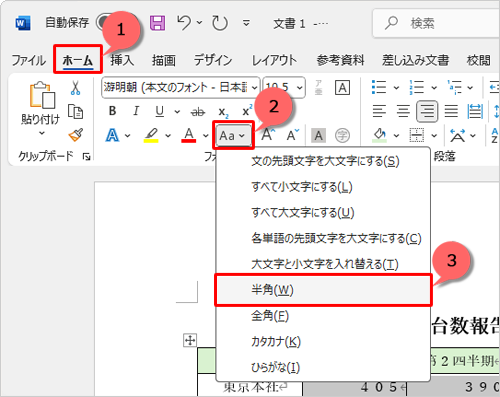This screenshot has width=500, height=397.
Task: Open the 挿入 tab
Action: point(122,60)
